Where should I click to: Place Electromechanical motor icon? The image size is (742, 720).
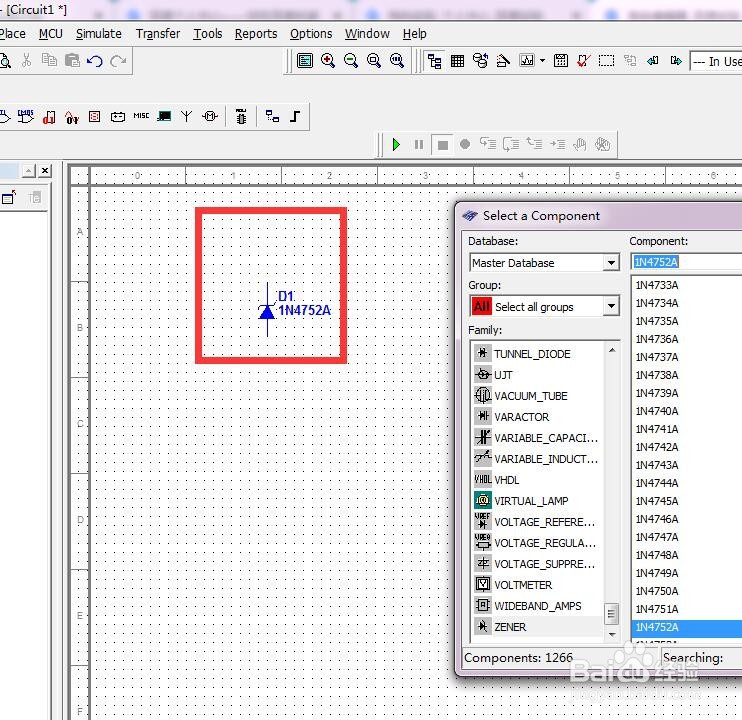(210, 116)
